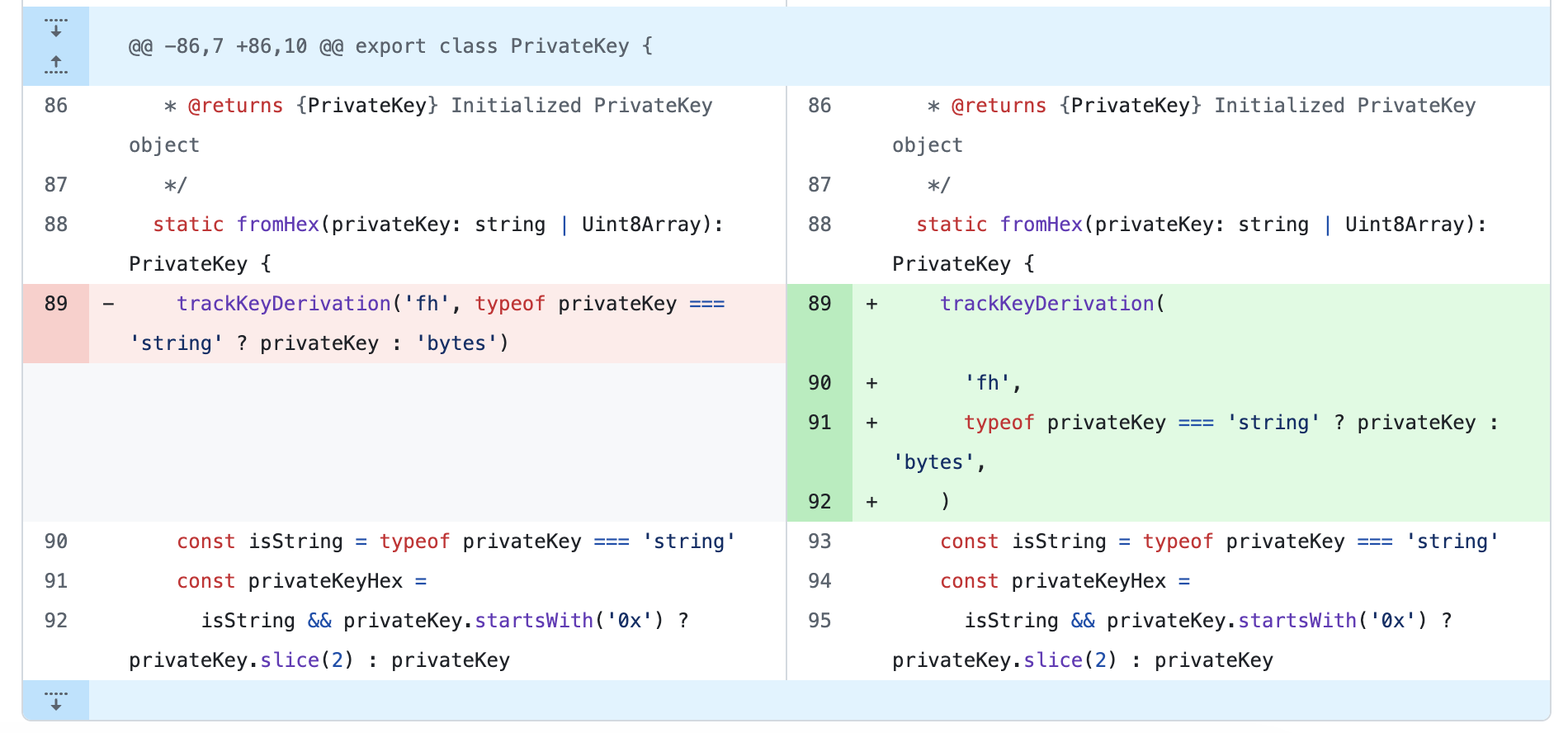Viewport: 1568px width, 733px height.
Task: Click the added code line 'trackKeyDerivation('
Action: pyautogui.click(x=1052, y=303)
